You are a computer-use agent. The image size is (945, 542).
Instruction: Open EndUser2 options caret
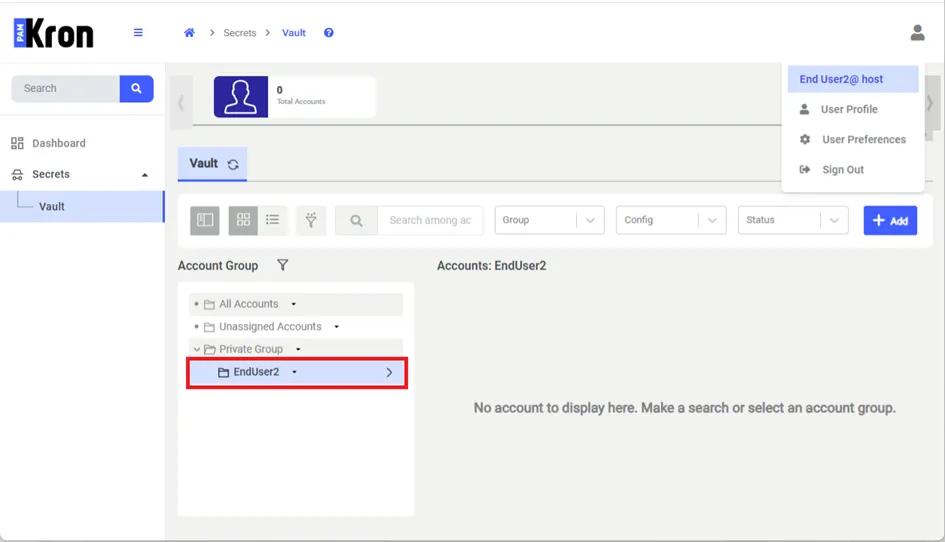click(x=294, y=372)
